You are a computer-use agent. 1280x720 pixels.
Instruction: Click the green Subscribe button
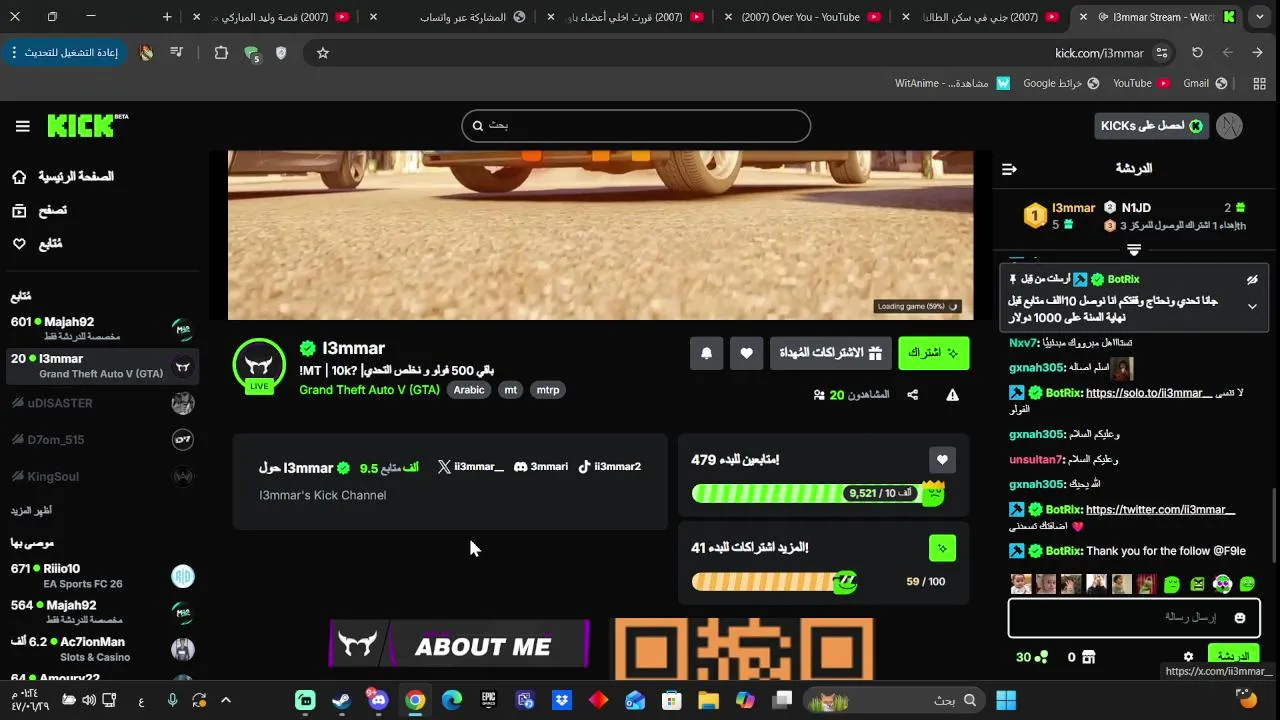point(933,353)
